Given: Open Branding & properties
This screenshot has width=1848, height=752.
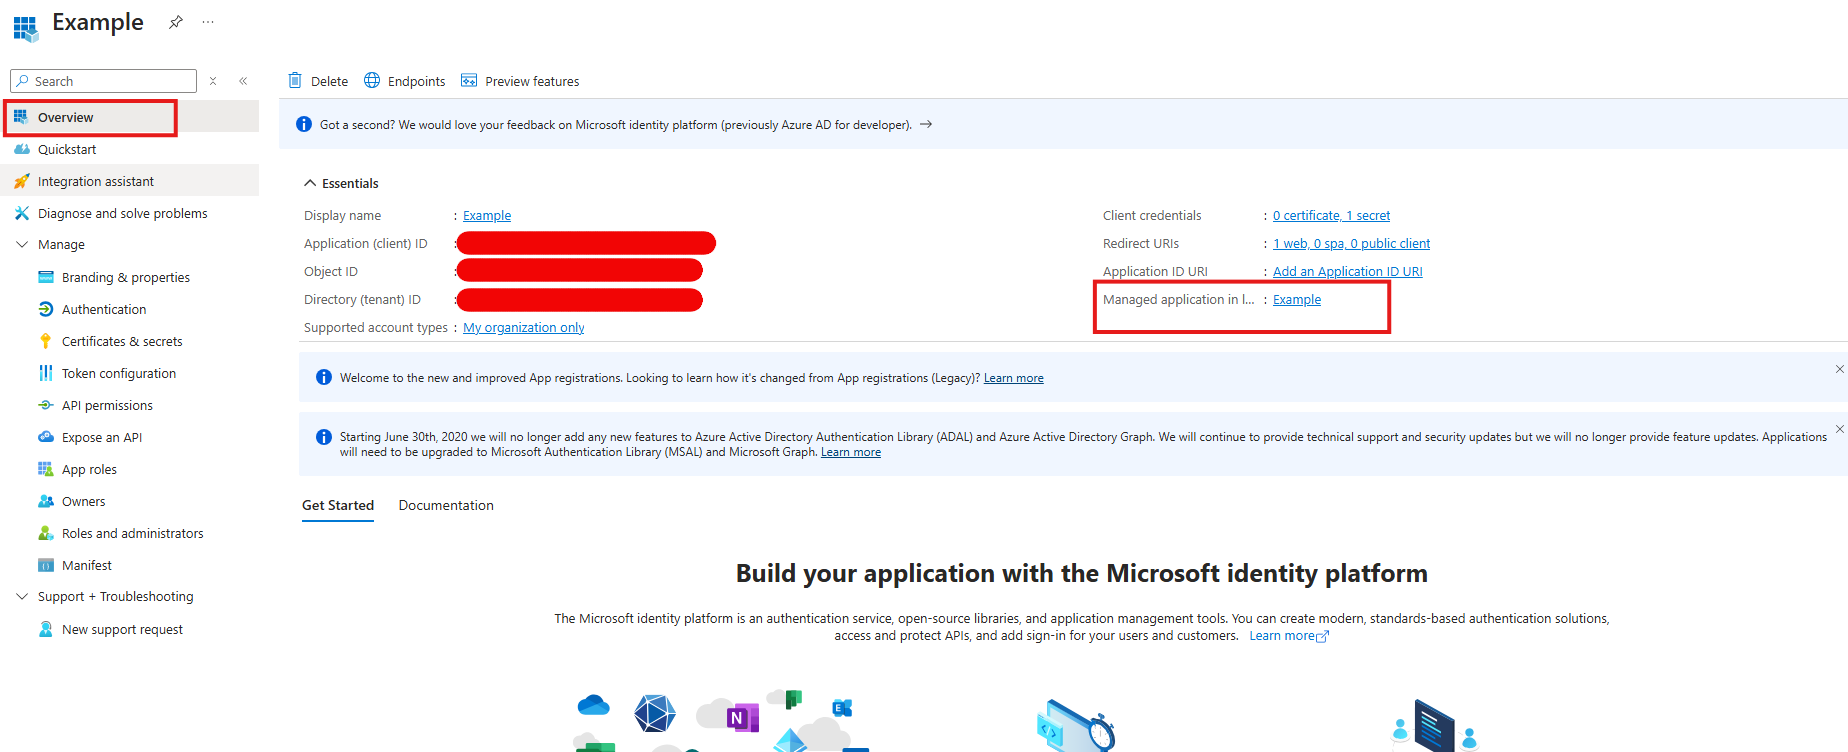Looking at the screenshot, I should click(x=126, y=277).
